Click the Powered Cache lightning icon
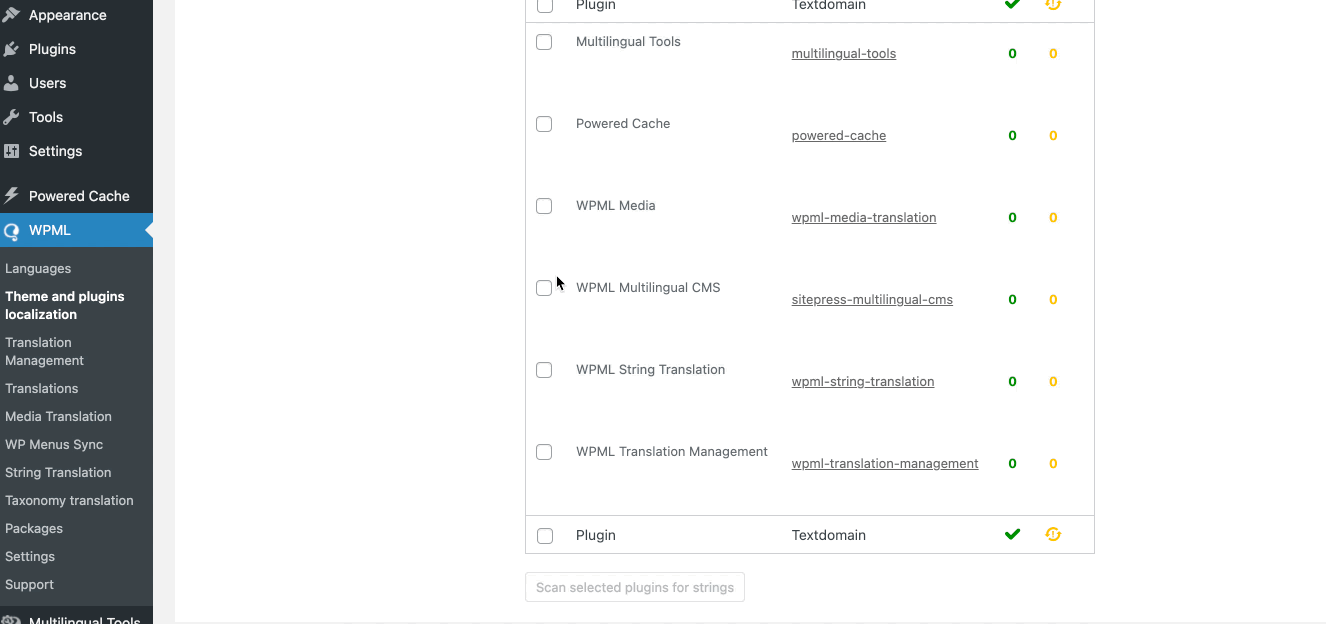The height and width of the screenshot is (624, 1326). (11, 196)
